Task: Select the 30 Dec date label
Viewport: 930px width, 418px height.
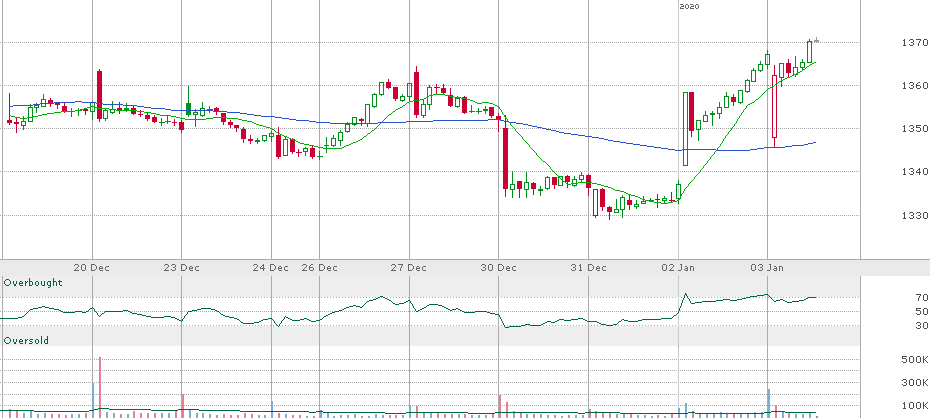Action: [499, 267]
